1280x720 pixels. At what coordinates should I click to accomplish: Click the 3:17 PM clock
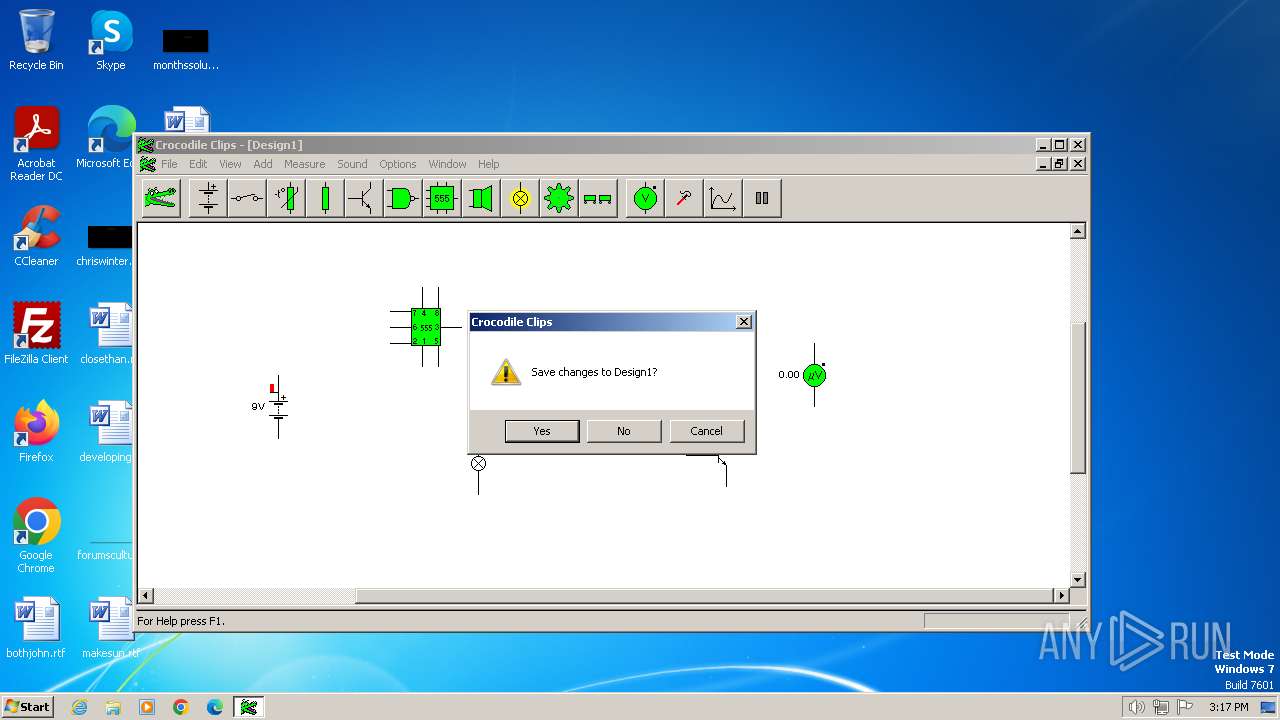[1228, 707]
